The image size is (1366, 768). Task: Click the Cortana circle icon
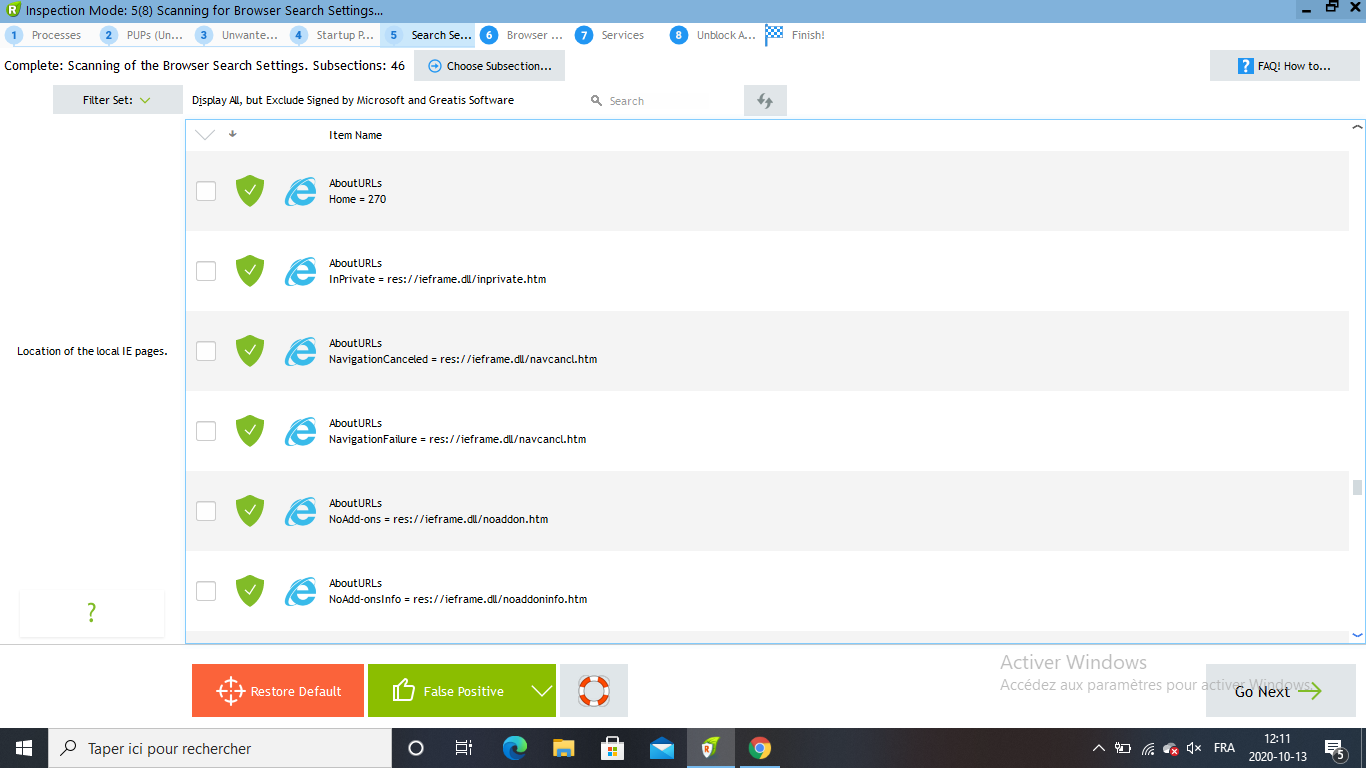tap(416, 748)
